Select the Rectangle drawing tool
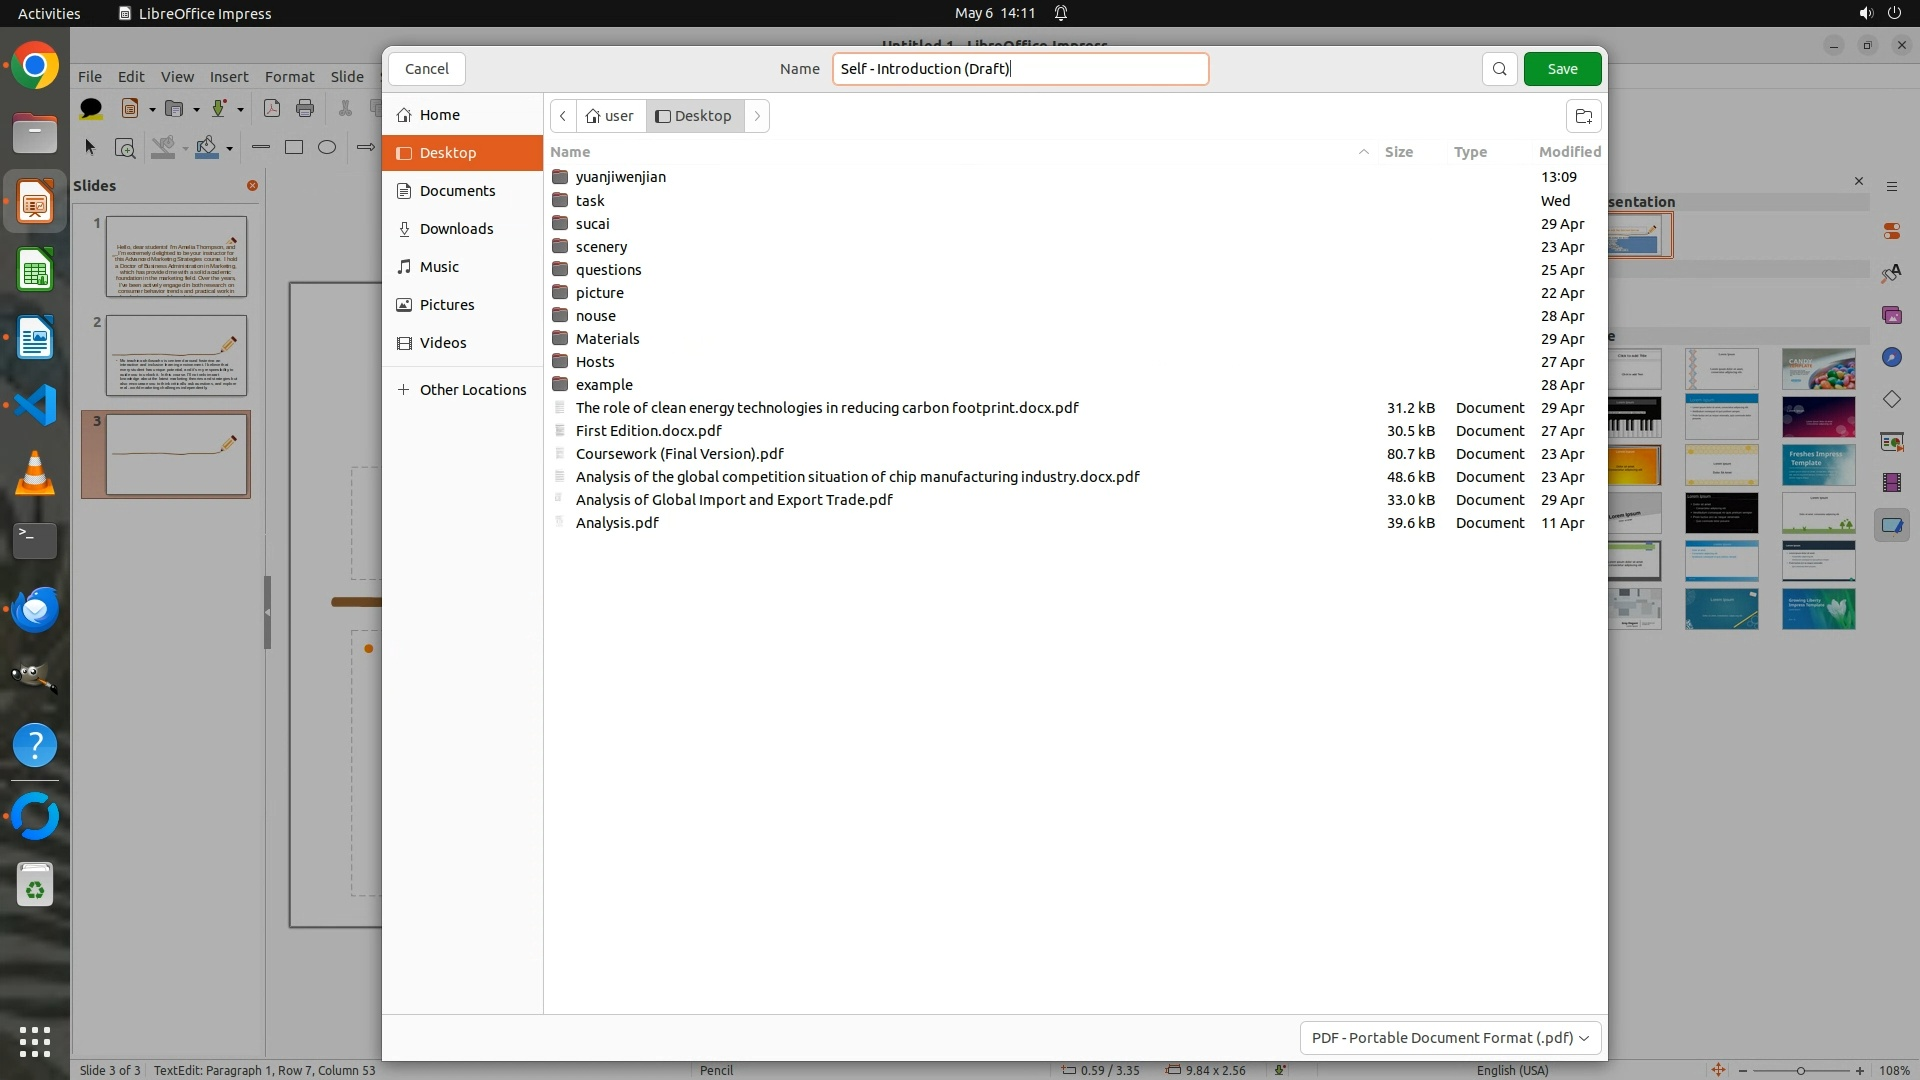The width and height of the screenshot is (1920, 1080). [x=294, y=147]
